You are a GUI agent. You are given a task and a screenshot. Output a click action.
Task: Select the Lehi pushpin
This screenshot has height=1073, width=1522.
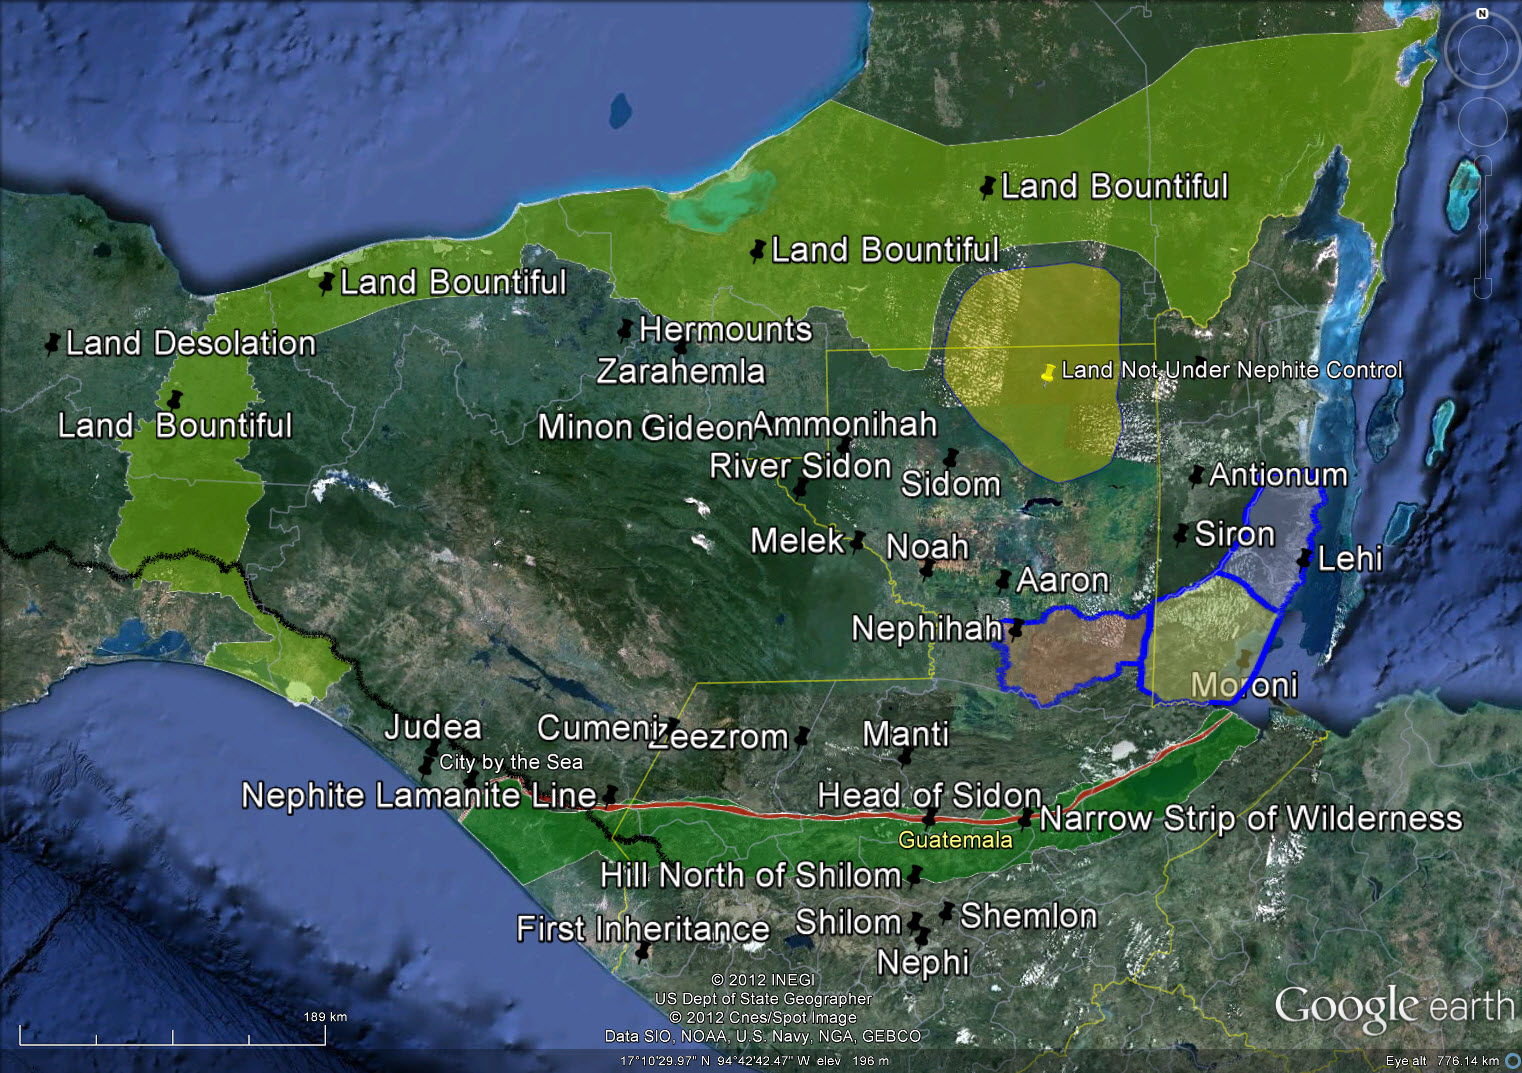point(1304,558)
